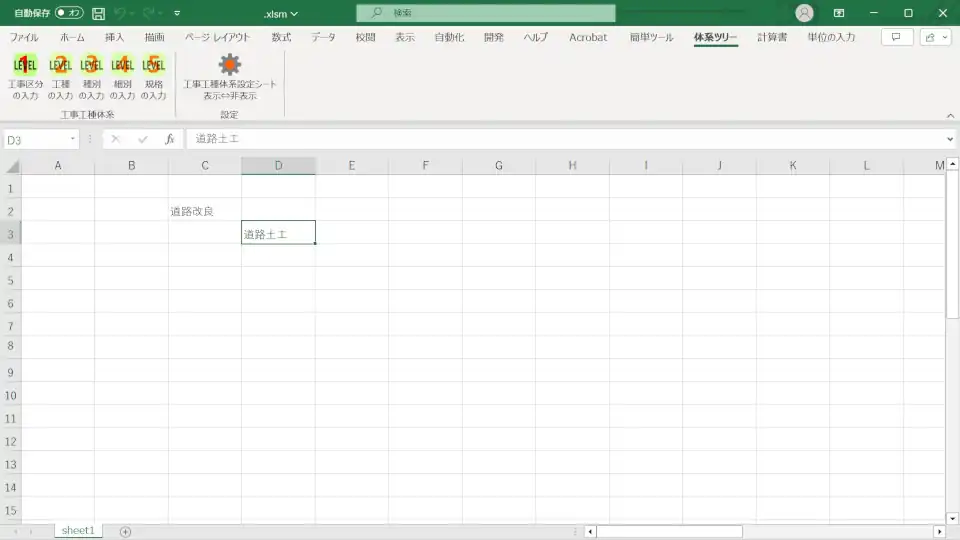
Task: Open the share button dropdown
Action: [936, 37]
